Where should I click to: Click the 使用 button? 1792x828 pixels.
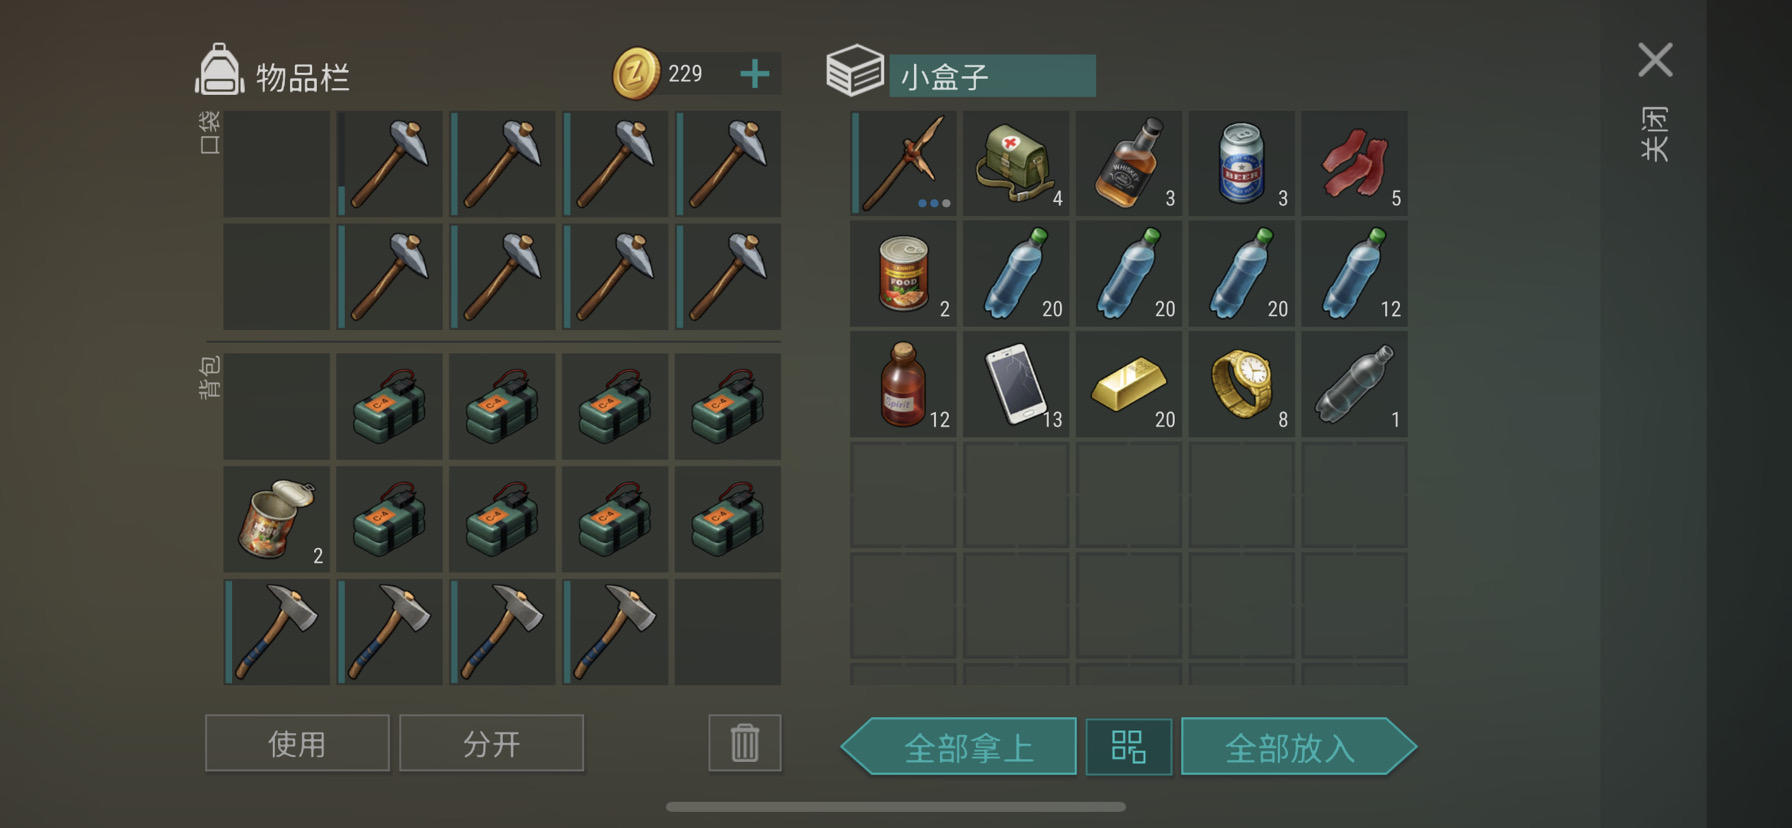(297, 743)
